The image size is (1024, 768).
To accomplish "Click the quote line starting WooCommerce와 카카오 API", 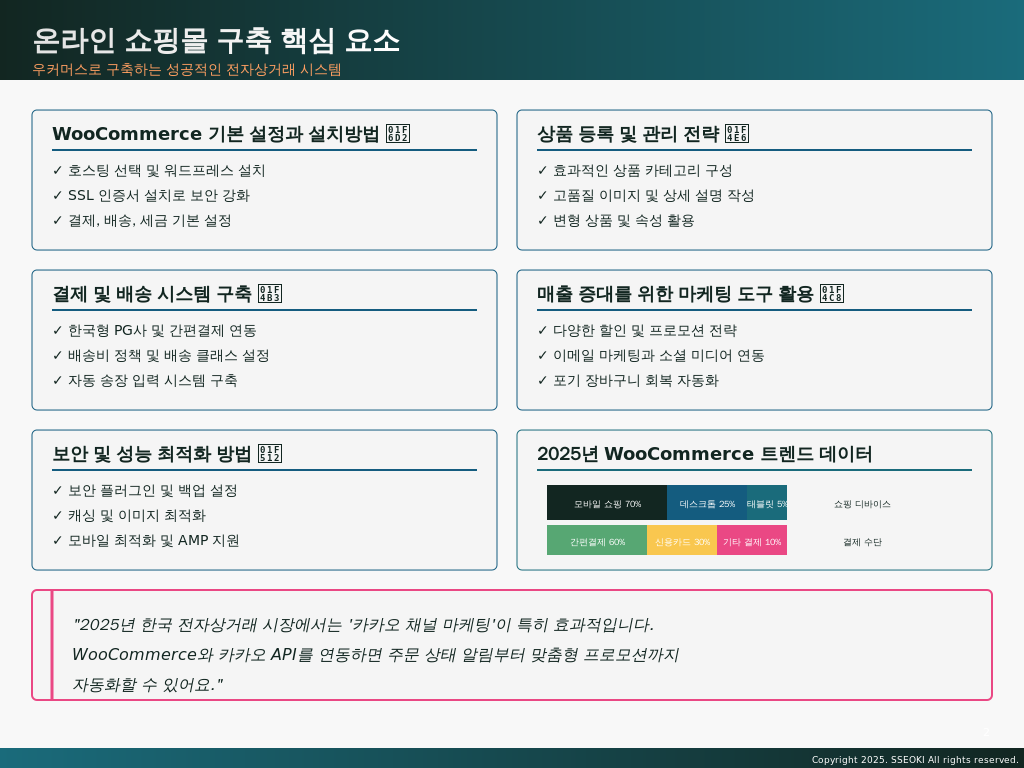I will point(376,654).
